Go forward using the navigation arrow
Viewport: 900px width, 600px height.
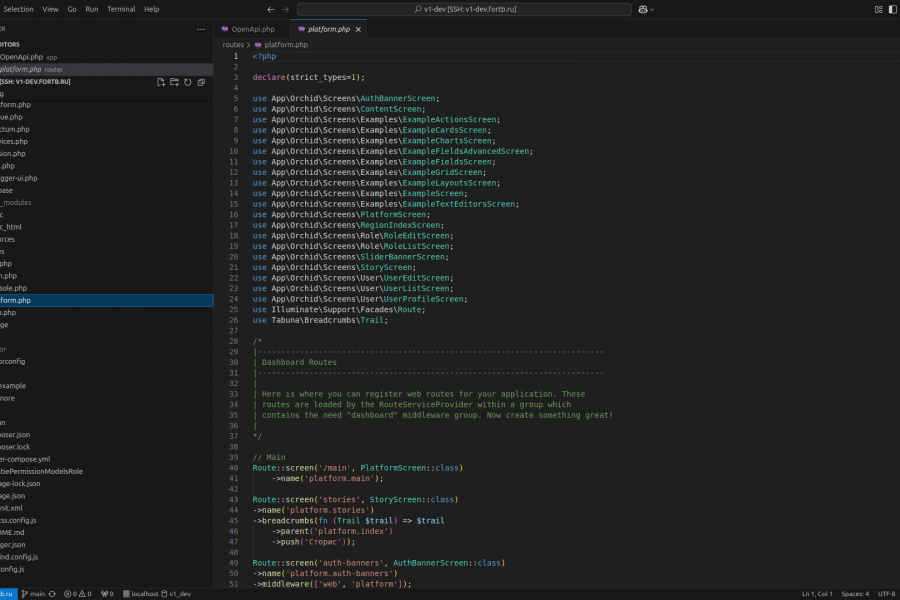[x=285, y=9]
